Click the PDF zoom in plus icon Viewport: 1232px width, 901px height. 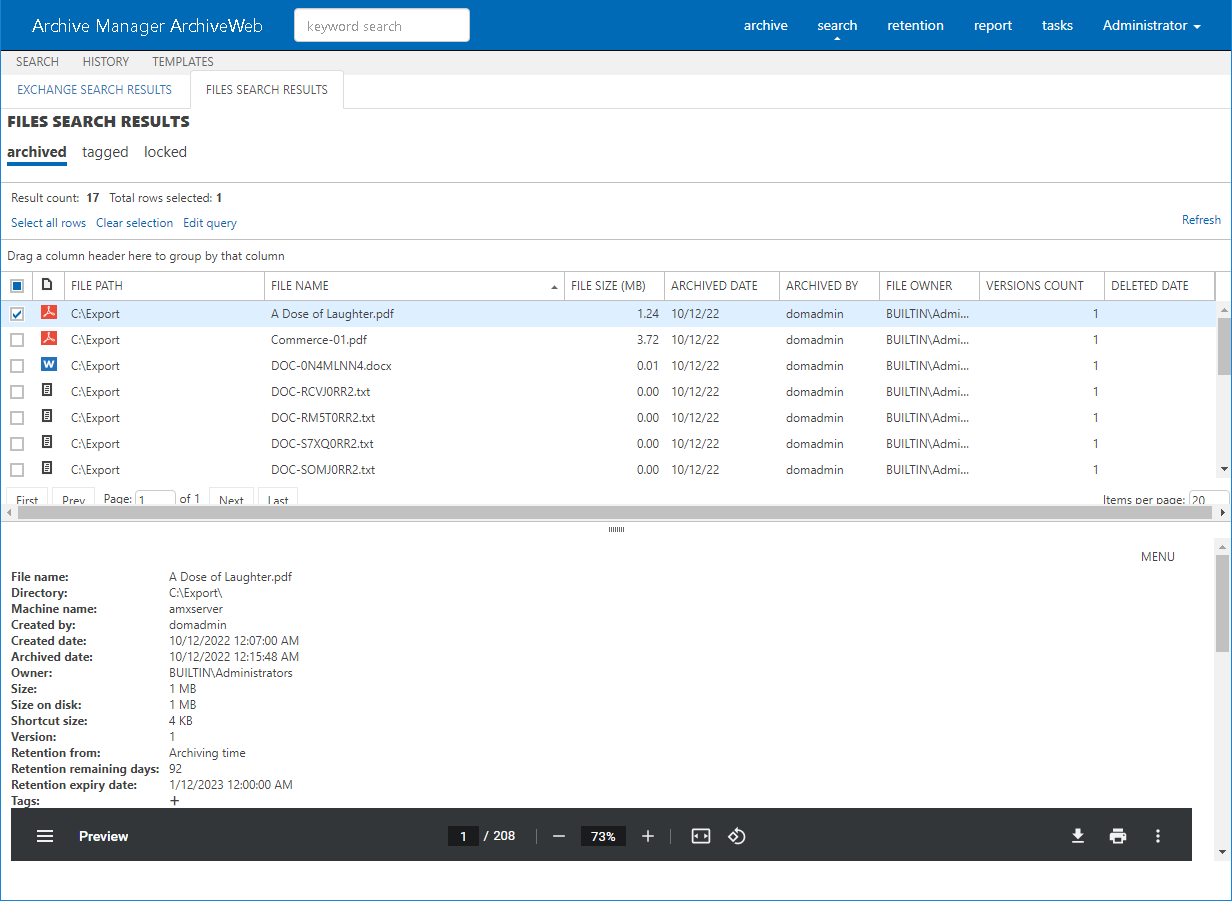(x=648, y=836)
